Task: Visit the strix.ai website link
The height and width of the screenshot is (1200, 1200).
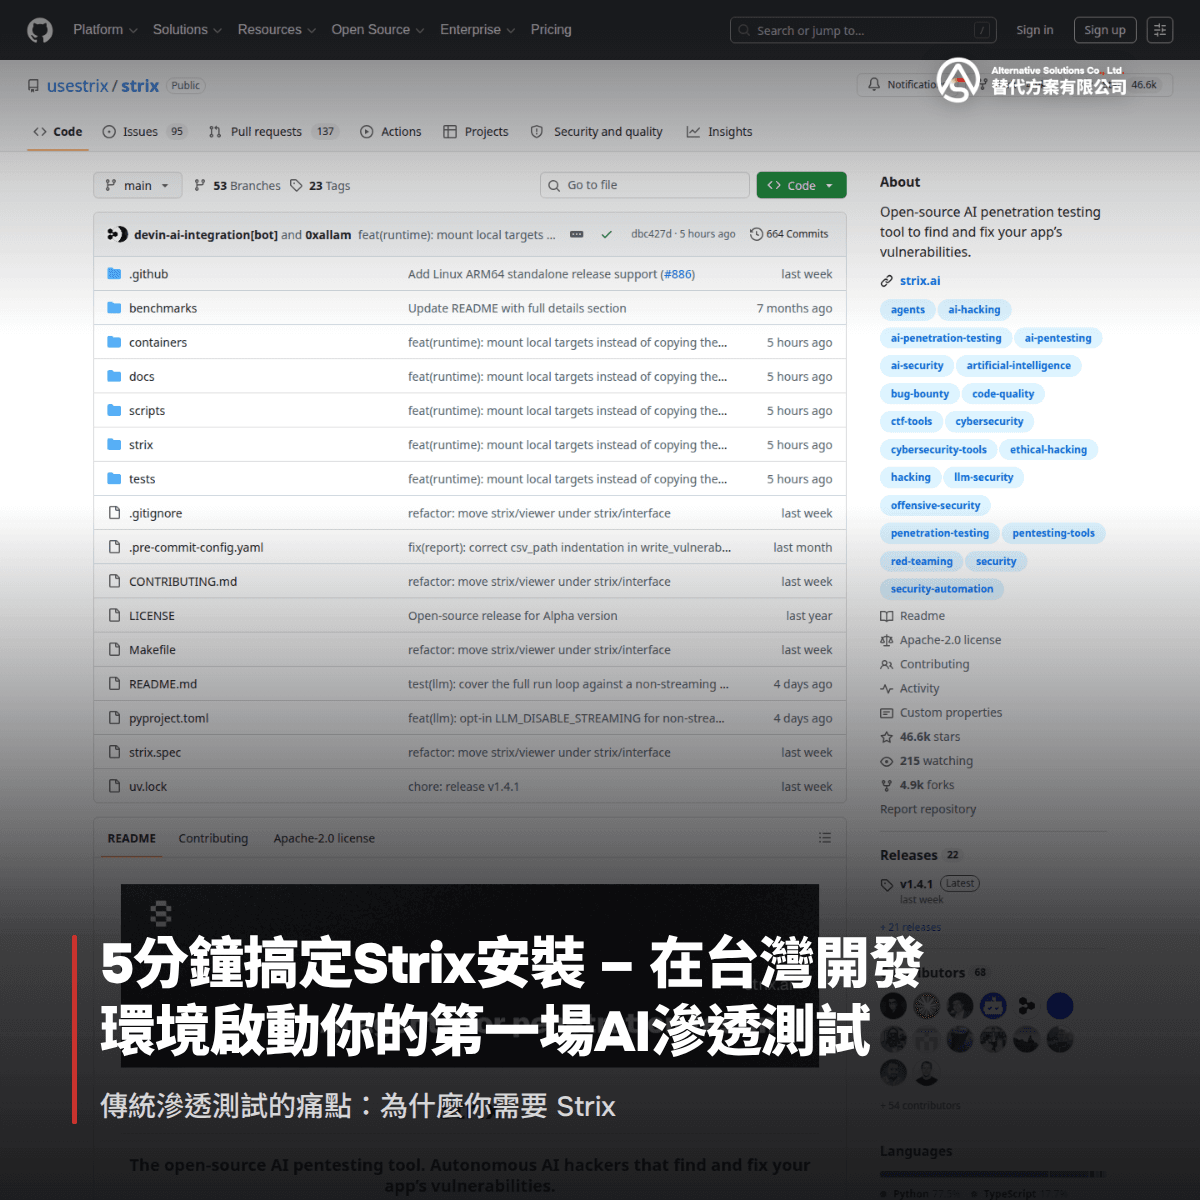Action: tap(920, 281)
